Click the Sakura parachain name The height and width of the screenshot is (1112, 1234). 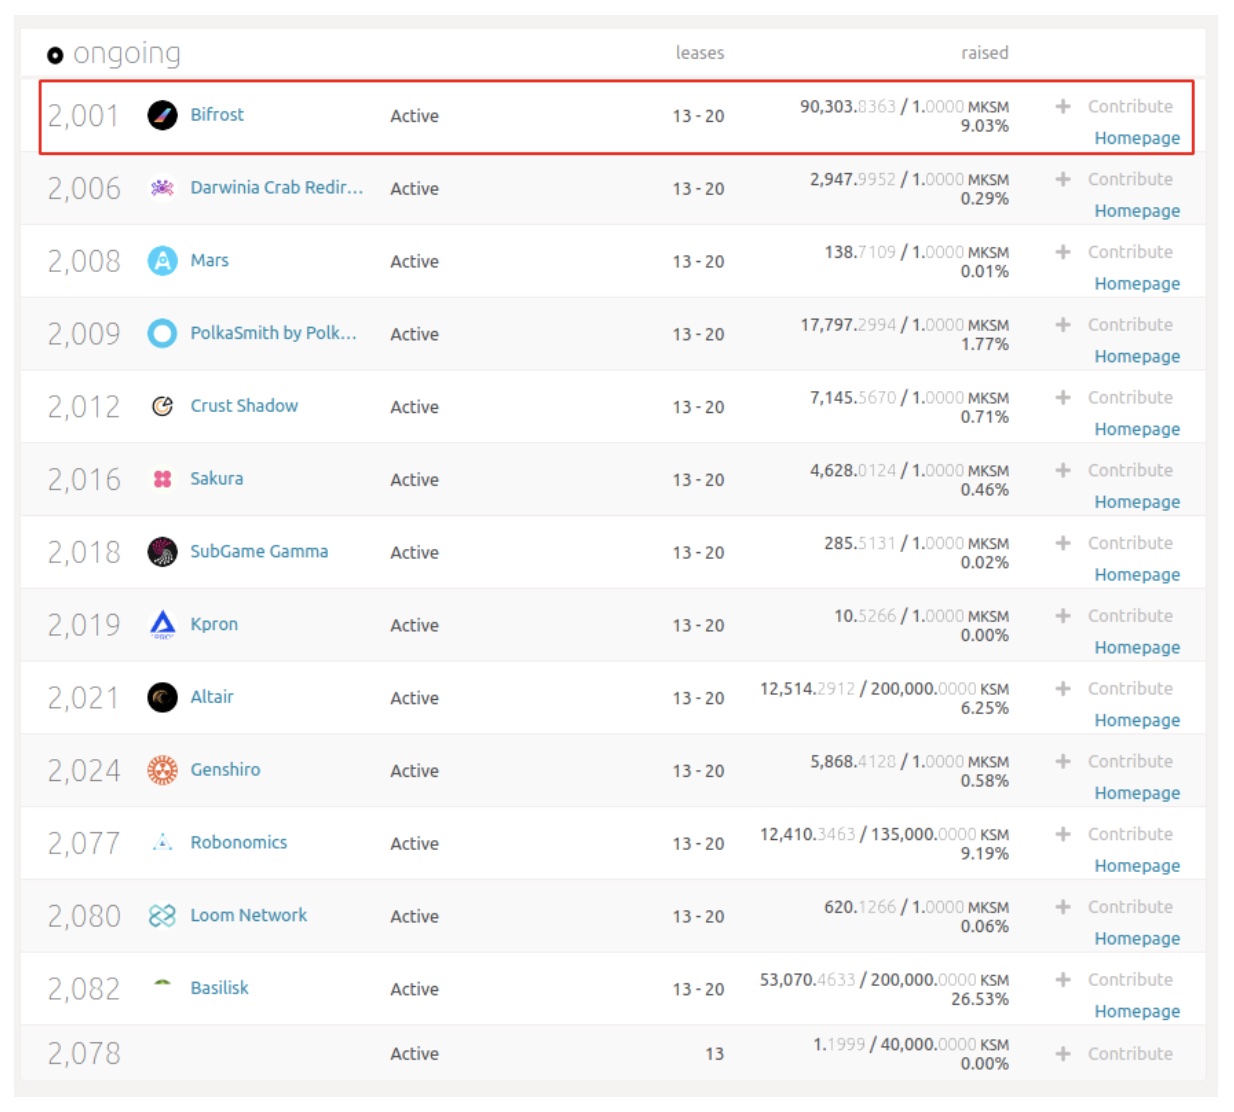coord(216,479)
